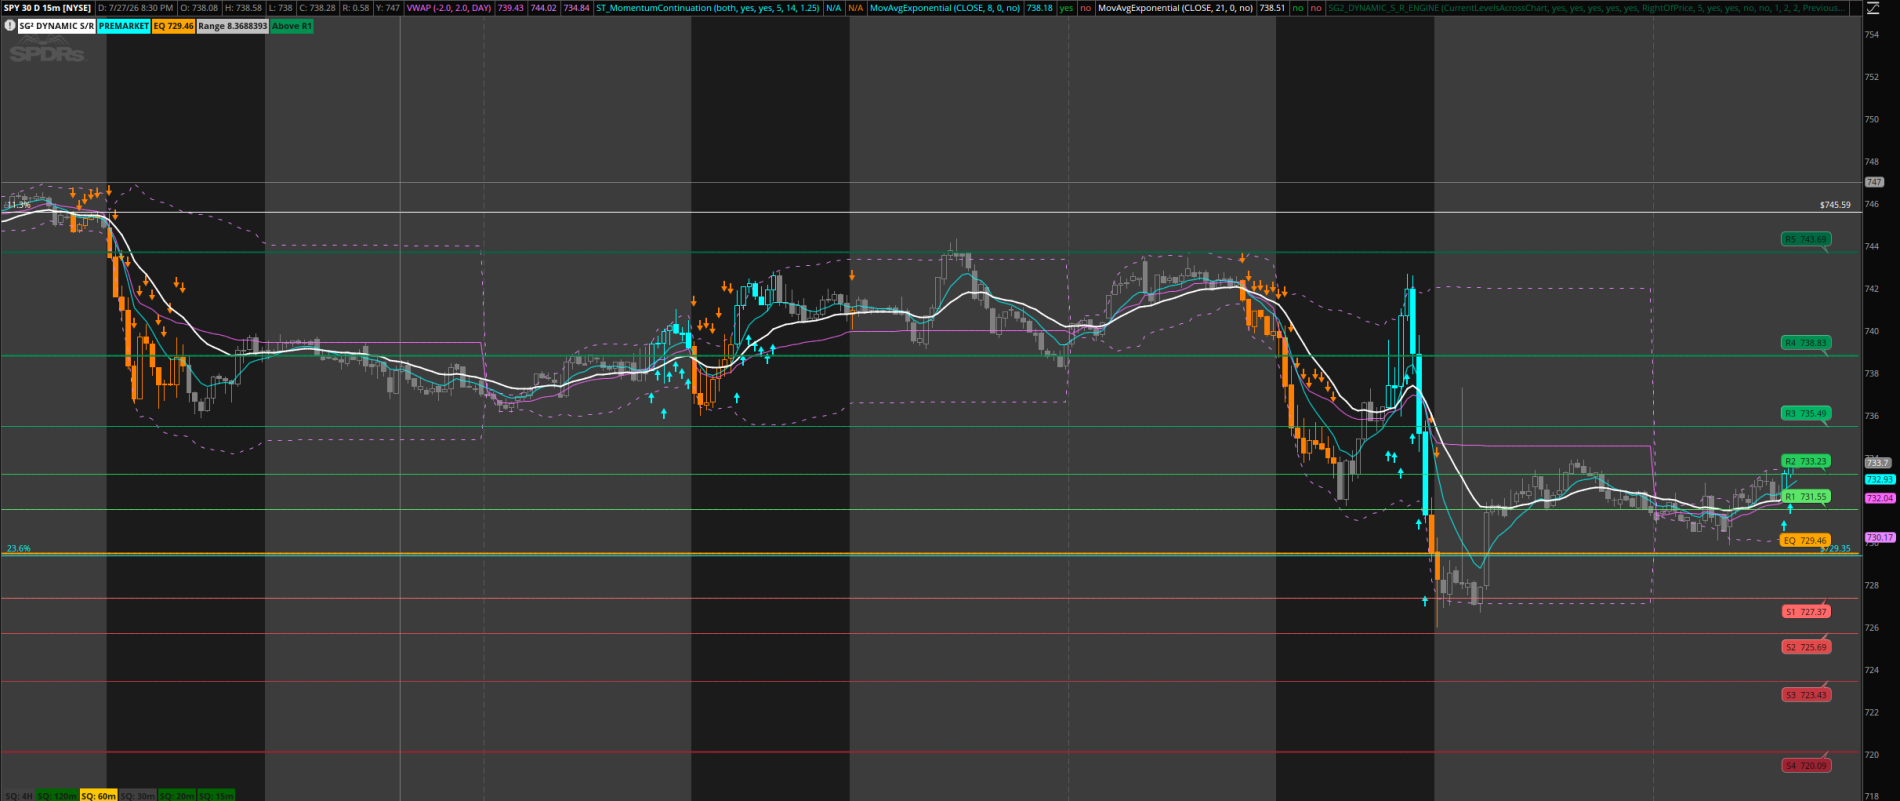Click the R3 735.49 resistance level bubble

1806,413
